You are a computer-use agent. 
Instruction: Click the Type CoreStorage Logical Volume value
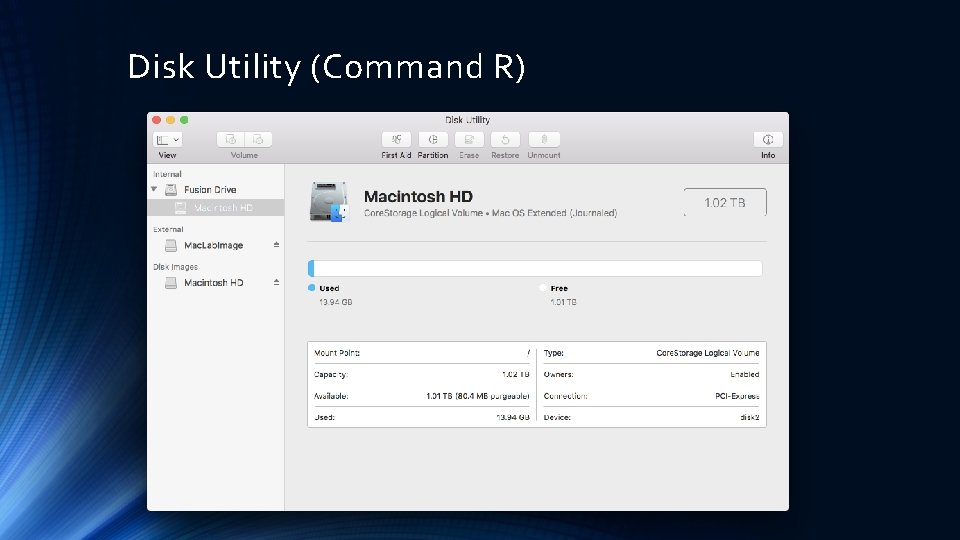708,353
